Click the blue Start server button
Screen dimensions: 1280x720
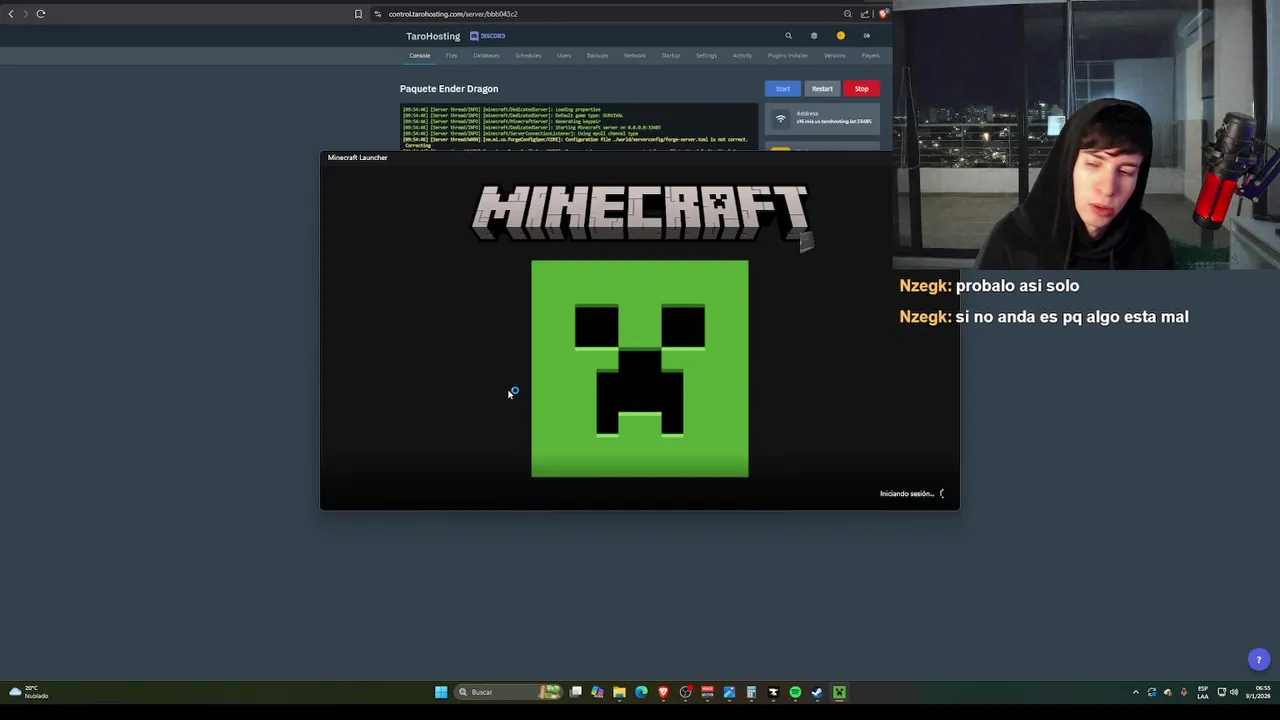click(x=783, y=89)
